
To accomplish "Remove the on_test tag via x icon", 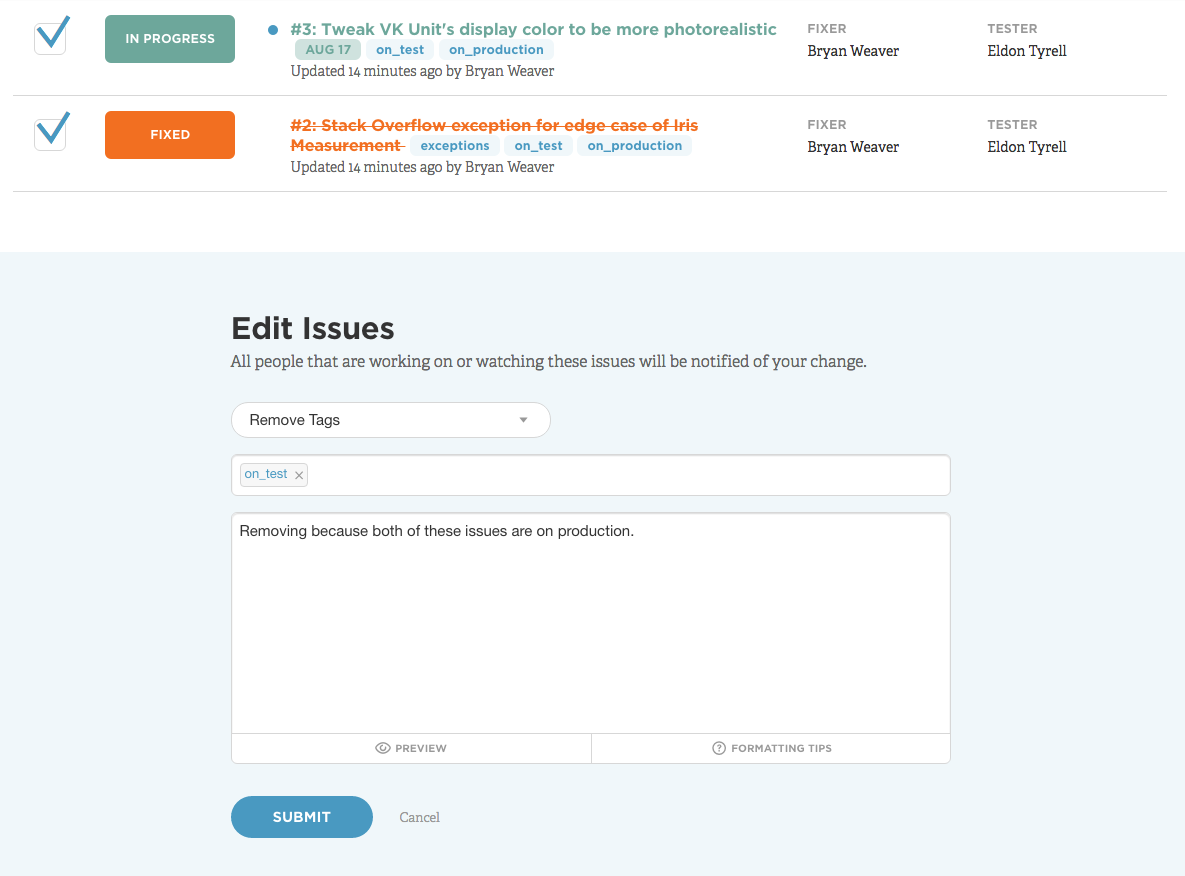I will pyautogui.click(x=298, y=475).
